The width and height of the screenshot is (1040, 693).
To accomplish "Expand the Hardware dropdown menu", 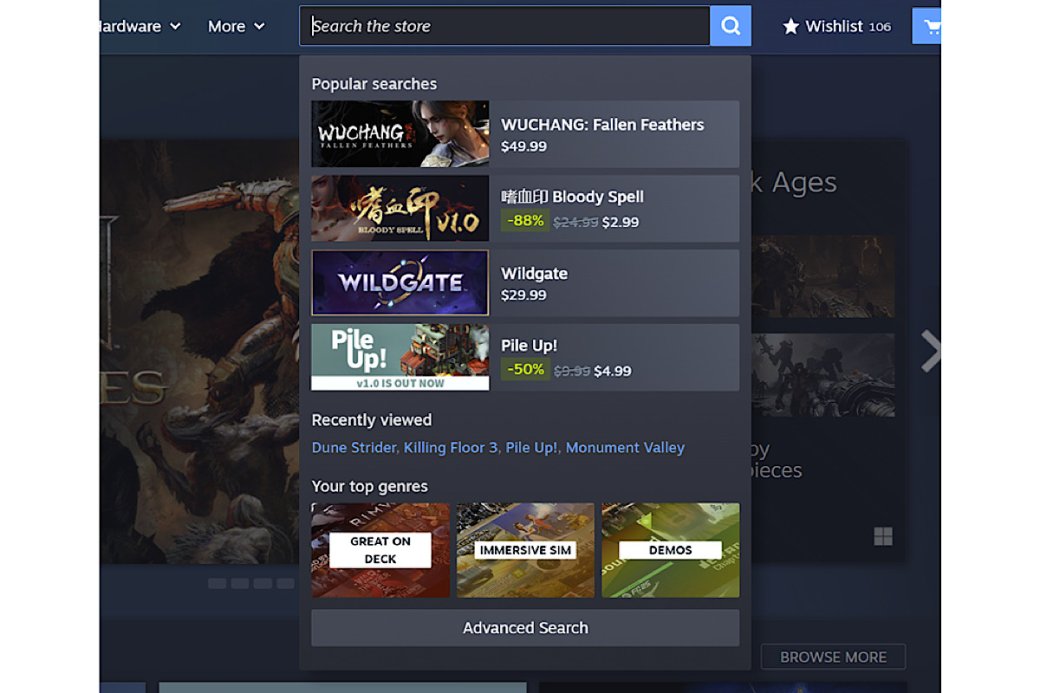I will tap(140, 27).
